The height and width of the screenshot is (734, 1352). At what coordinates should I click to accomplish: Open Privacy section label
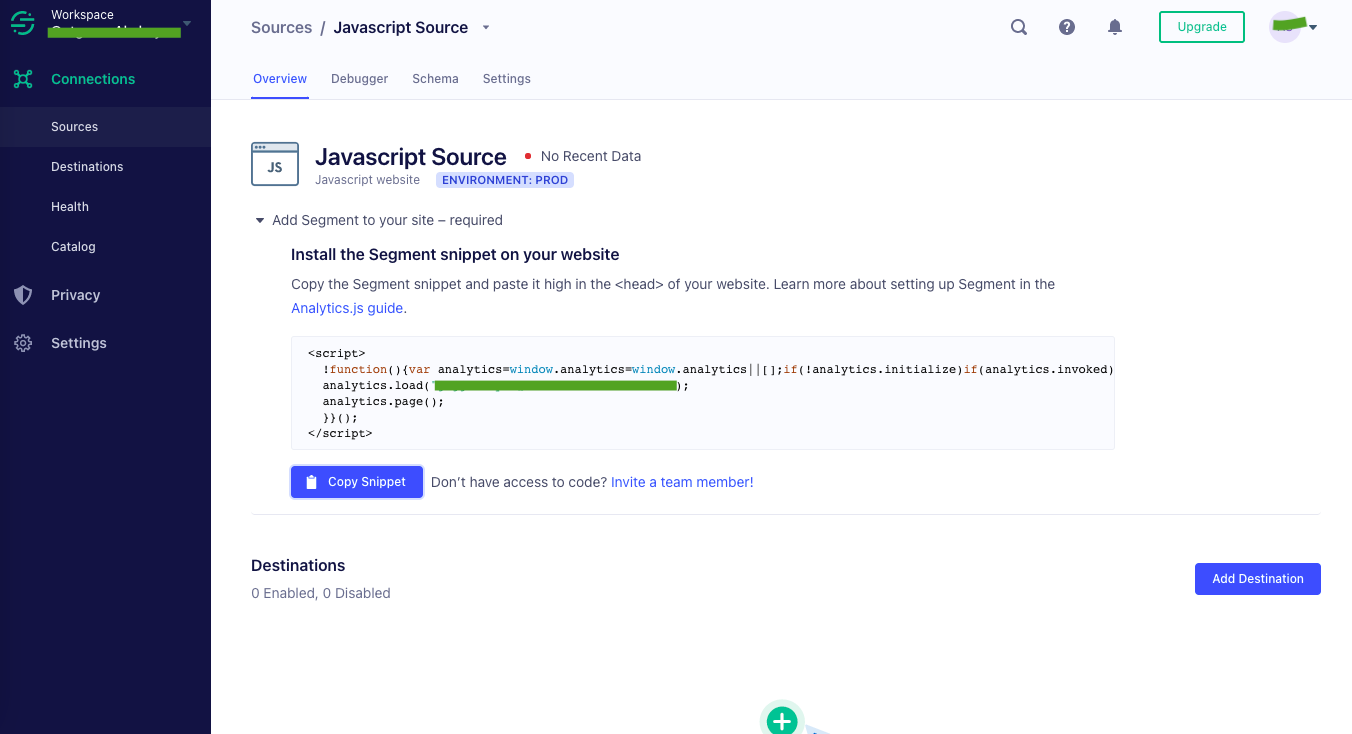[76, 295]
